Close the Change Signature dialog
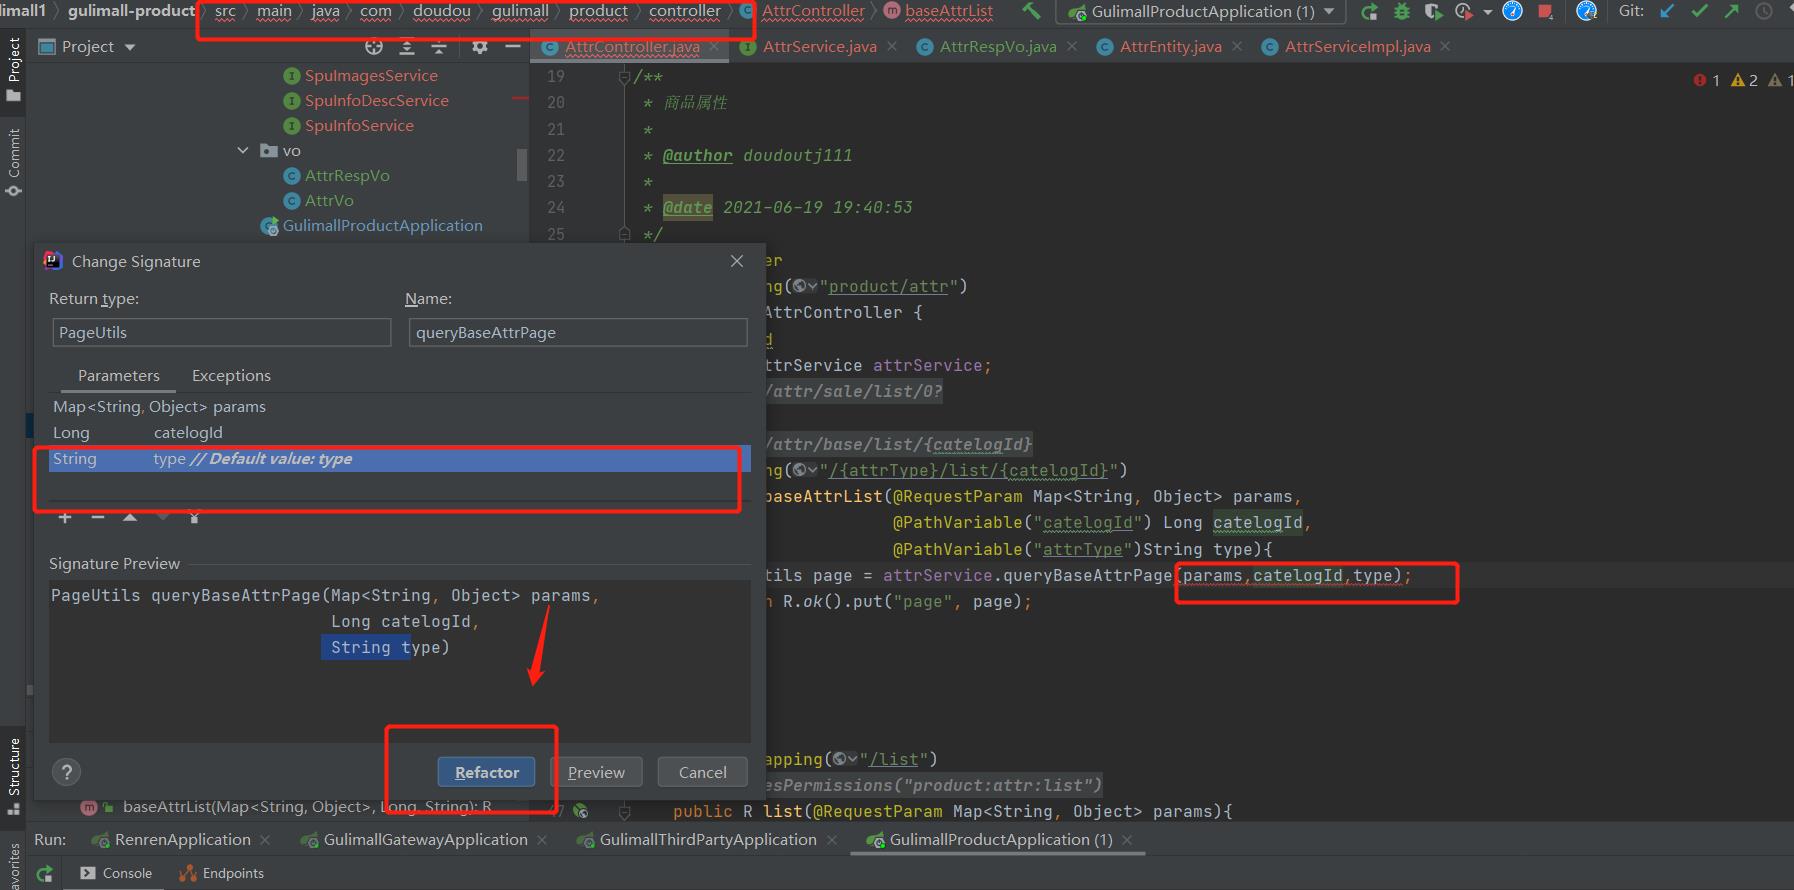1794x890 pixels. [737, 261]
